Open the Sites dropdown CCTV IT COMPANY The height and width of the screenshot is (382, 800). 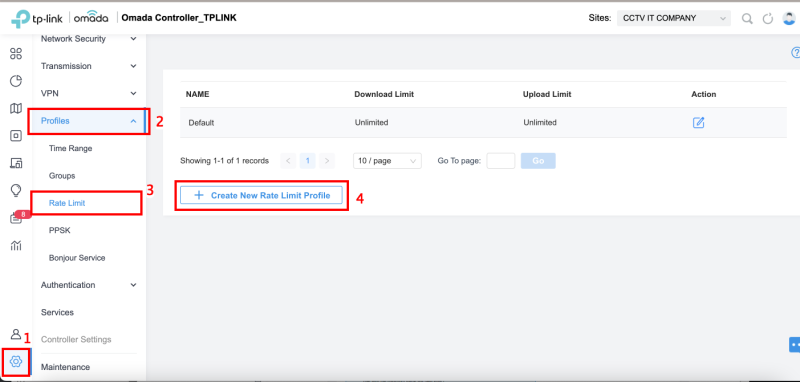(674, 18)
